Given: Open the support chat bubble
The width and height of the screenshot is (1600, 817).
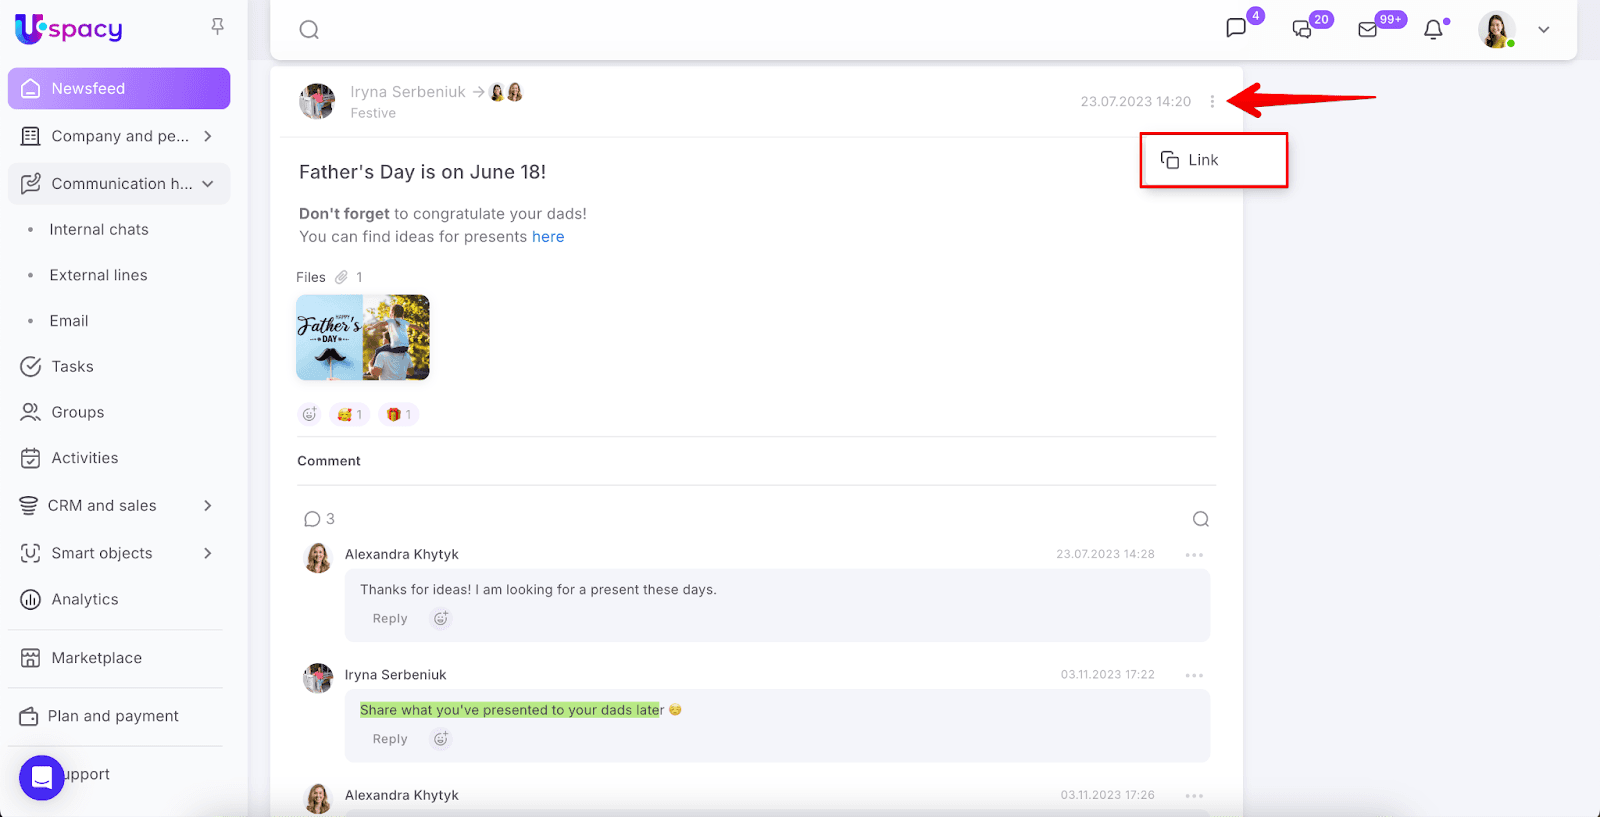Looking at the screenshot, I should 42,777.
